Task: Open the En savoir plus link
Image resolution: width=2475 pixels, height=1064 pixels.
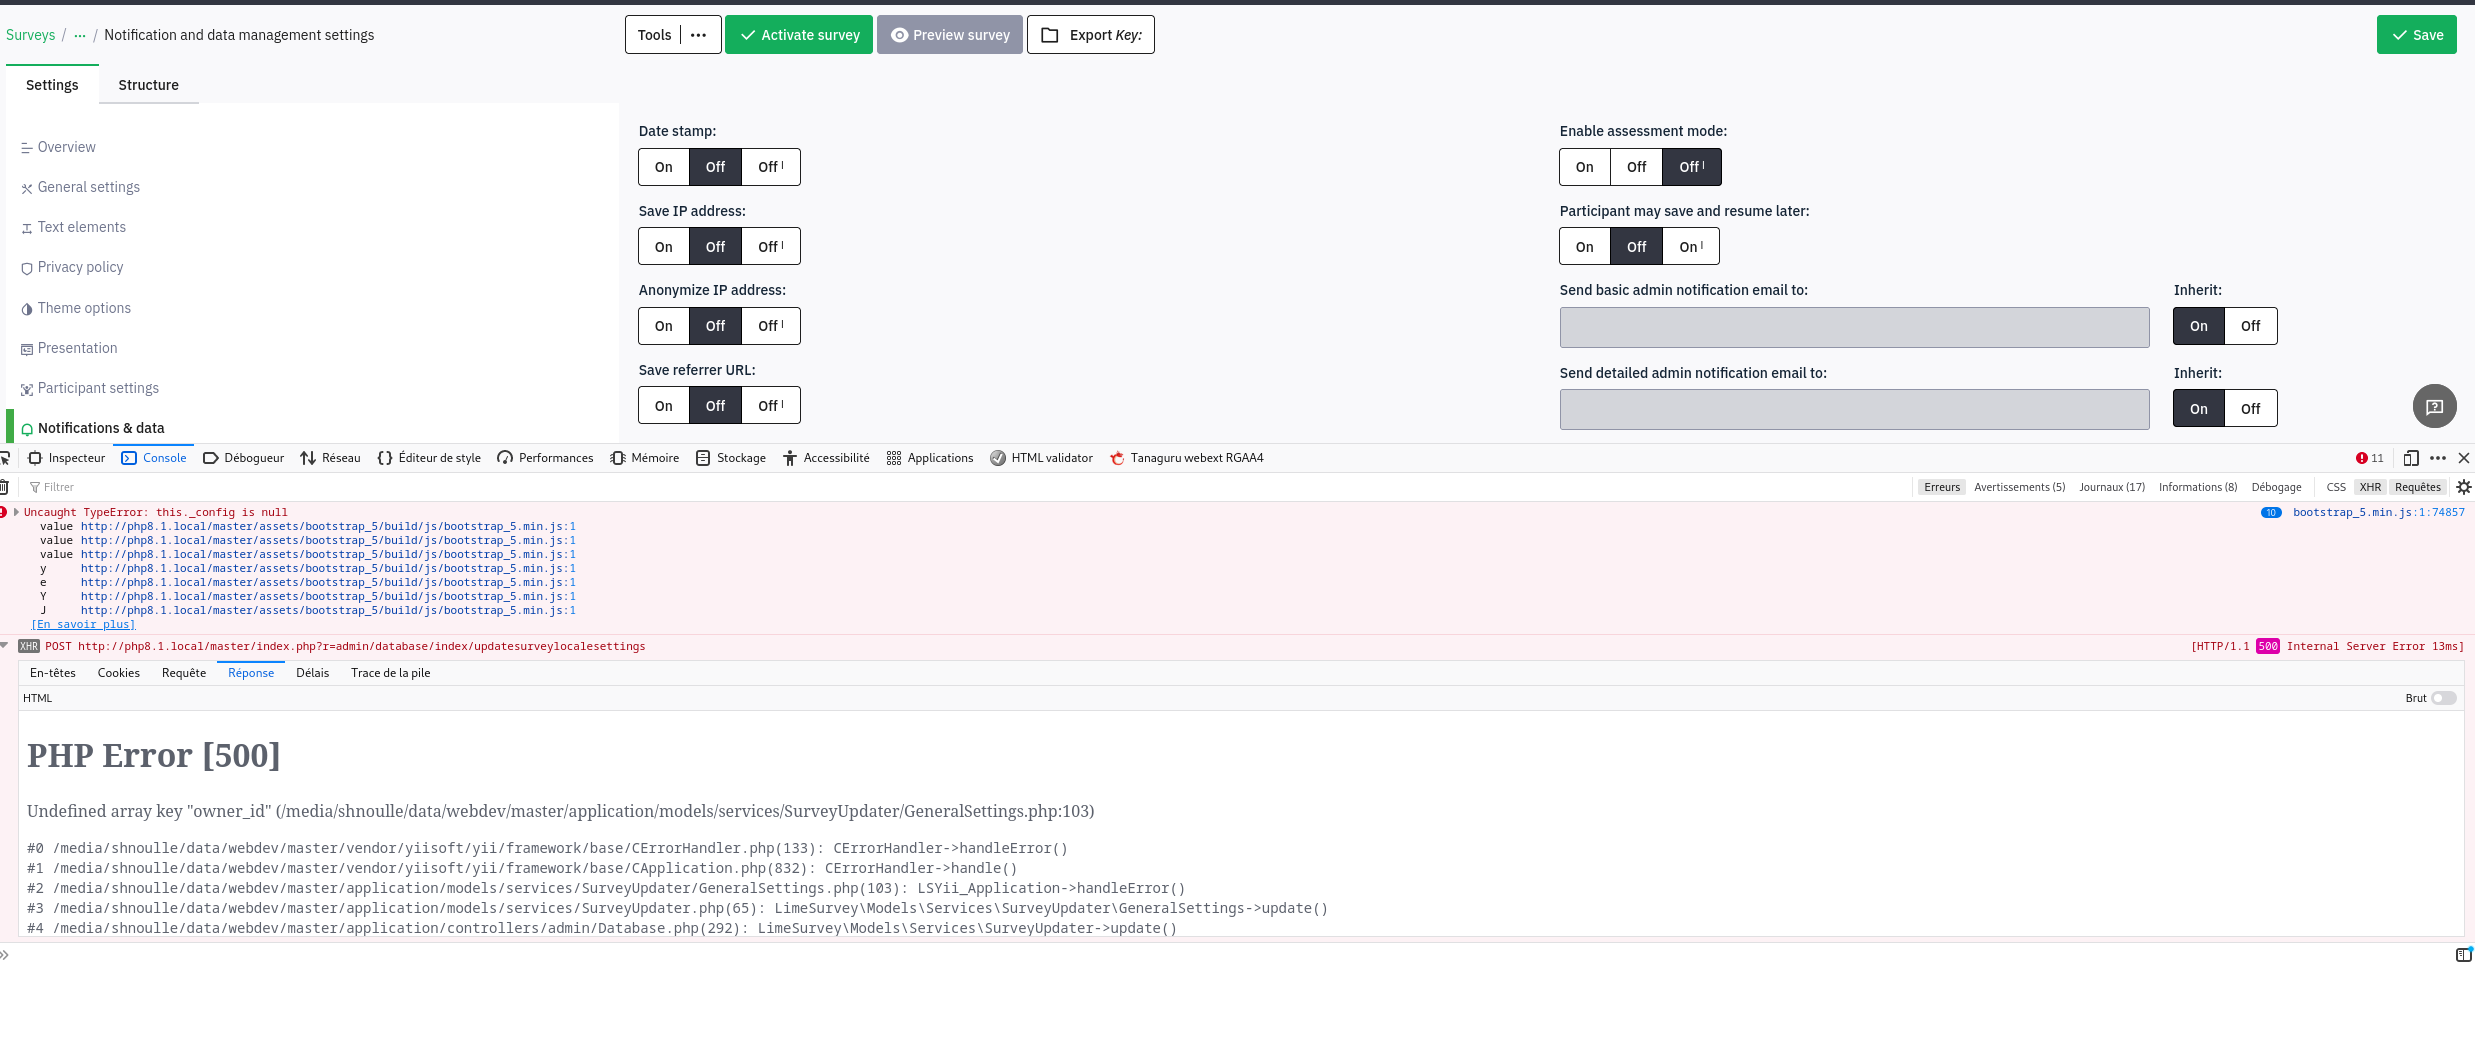Action: (x=83, y=624)
